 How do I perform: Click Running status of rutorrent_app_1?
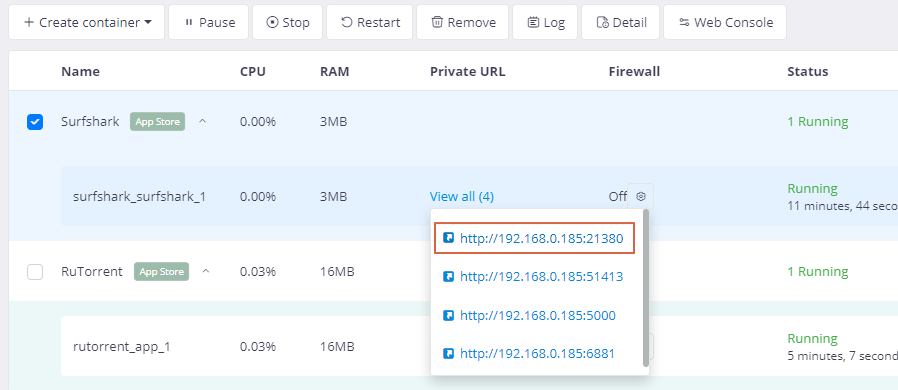tap(812, 338)
